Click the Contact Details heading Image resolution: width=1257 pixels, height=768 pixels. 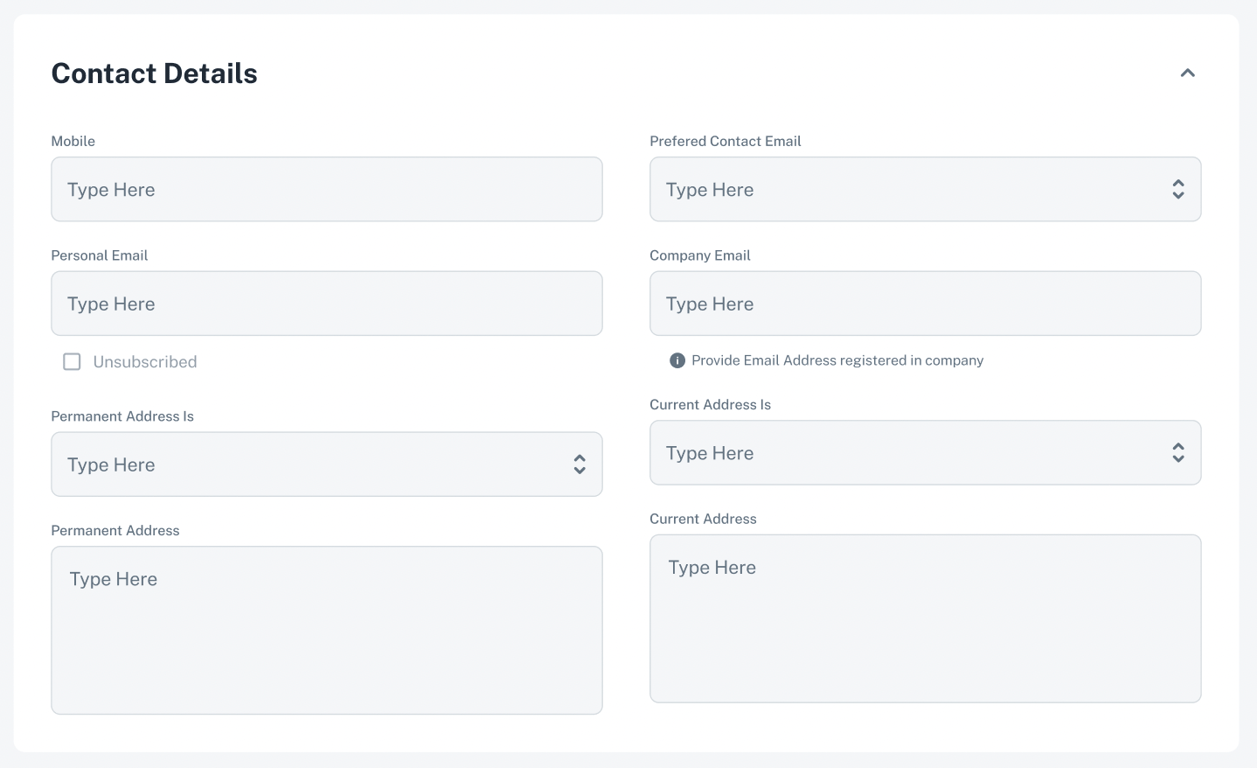[x=154, y=73]
